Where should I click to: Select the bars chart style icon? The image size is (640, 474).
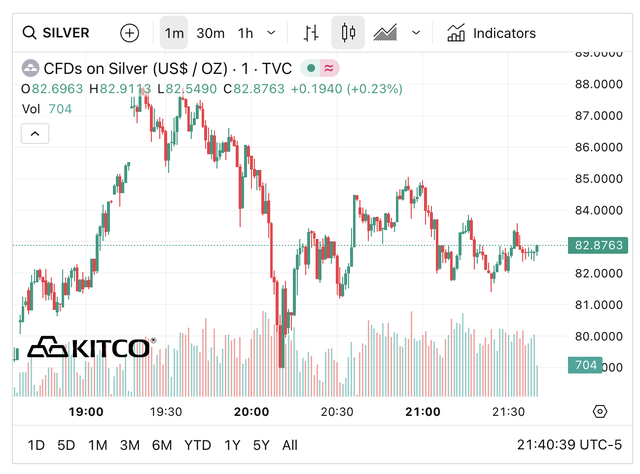click(311, 33)
